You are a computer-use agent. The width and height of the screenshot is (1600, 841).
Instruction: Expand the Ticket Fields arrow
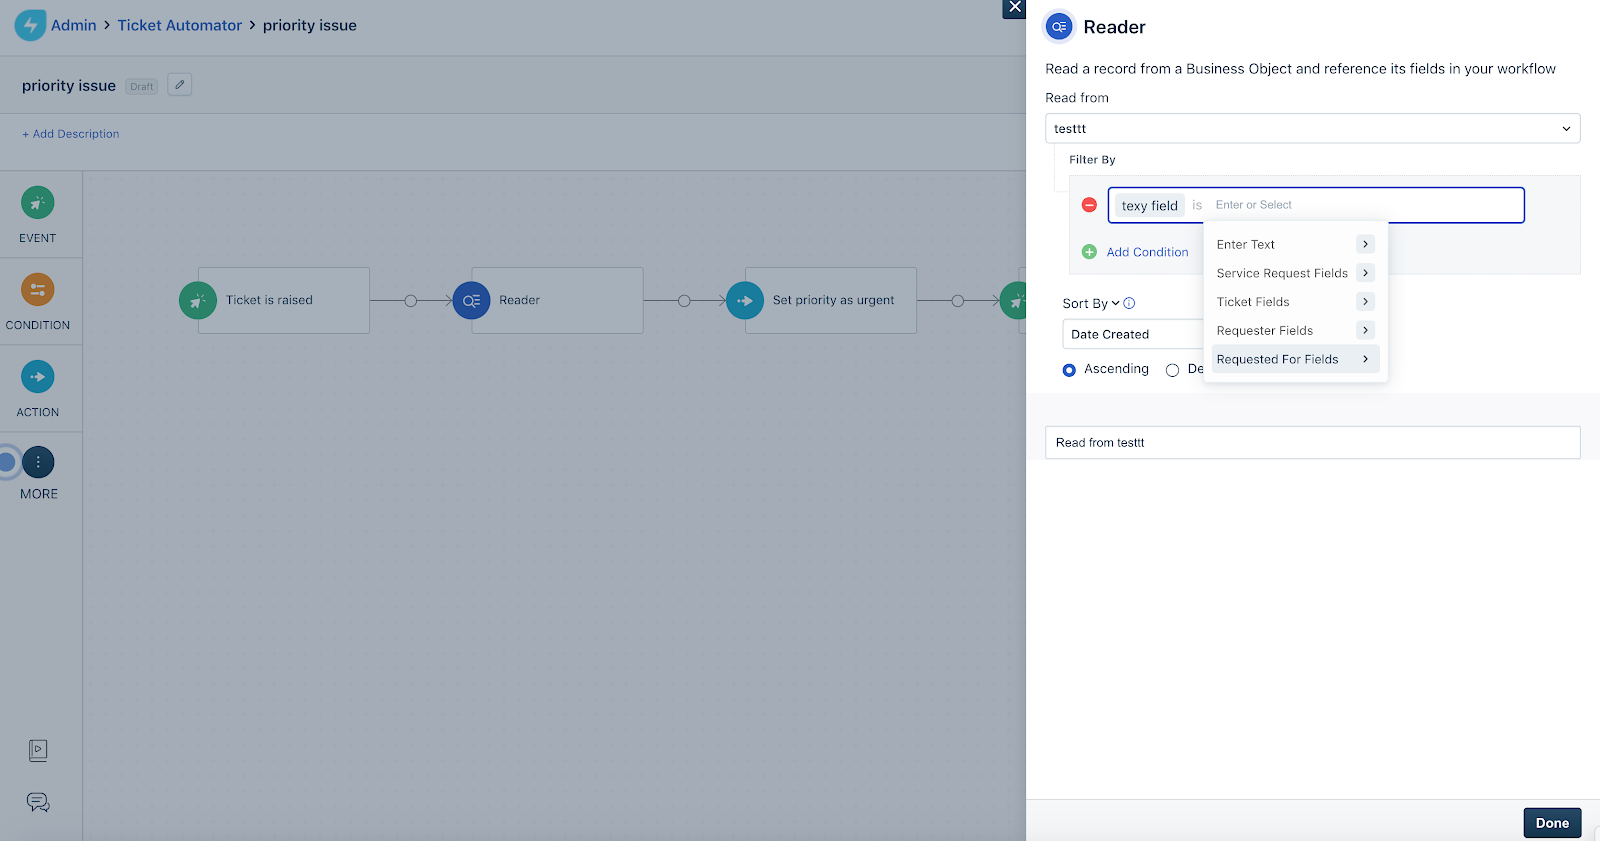coord(1365,301)
